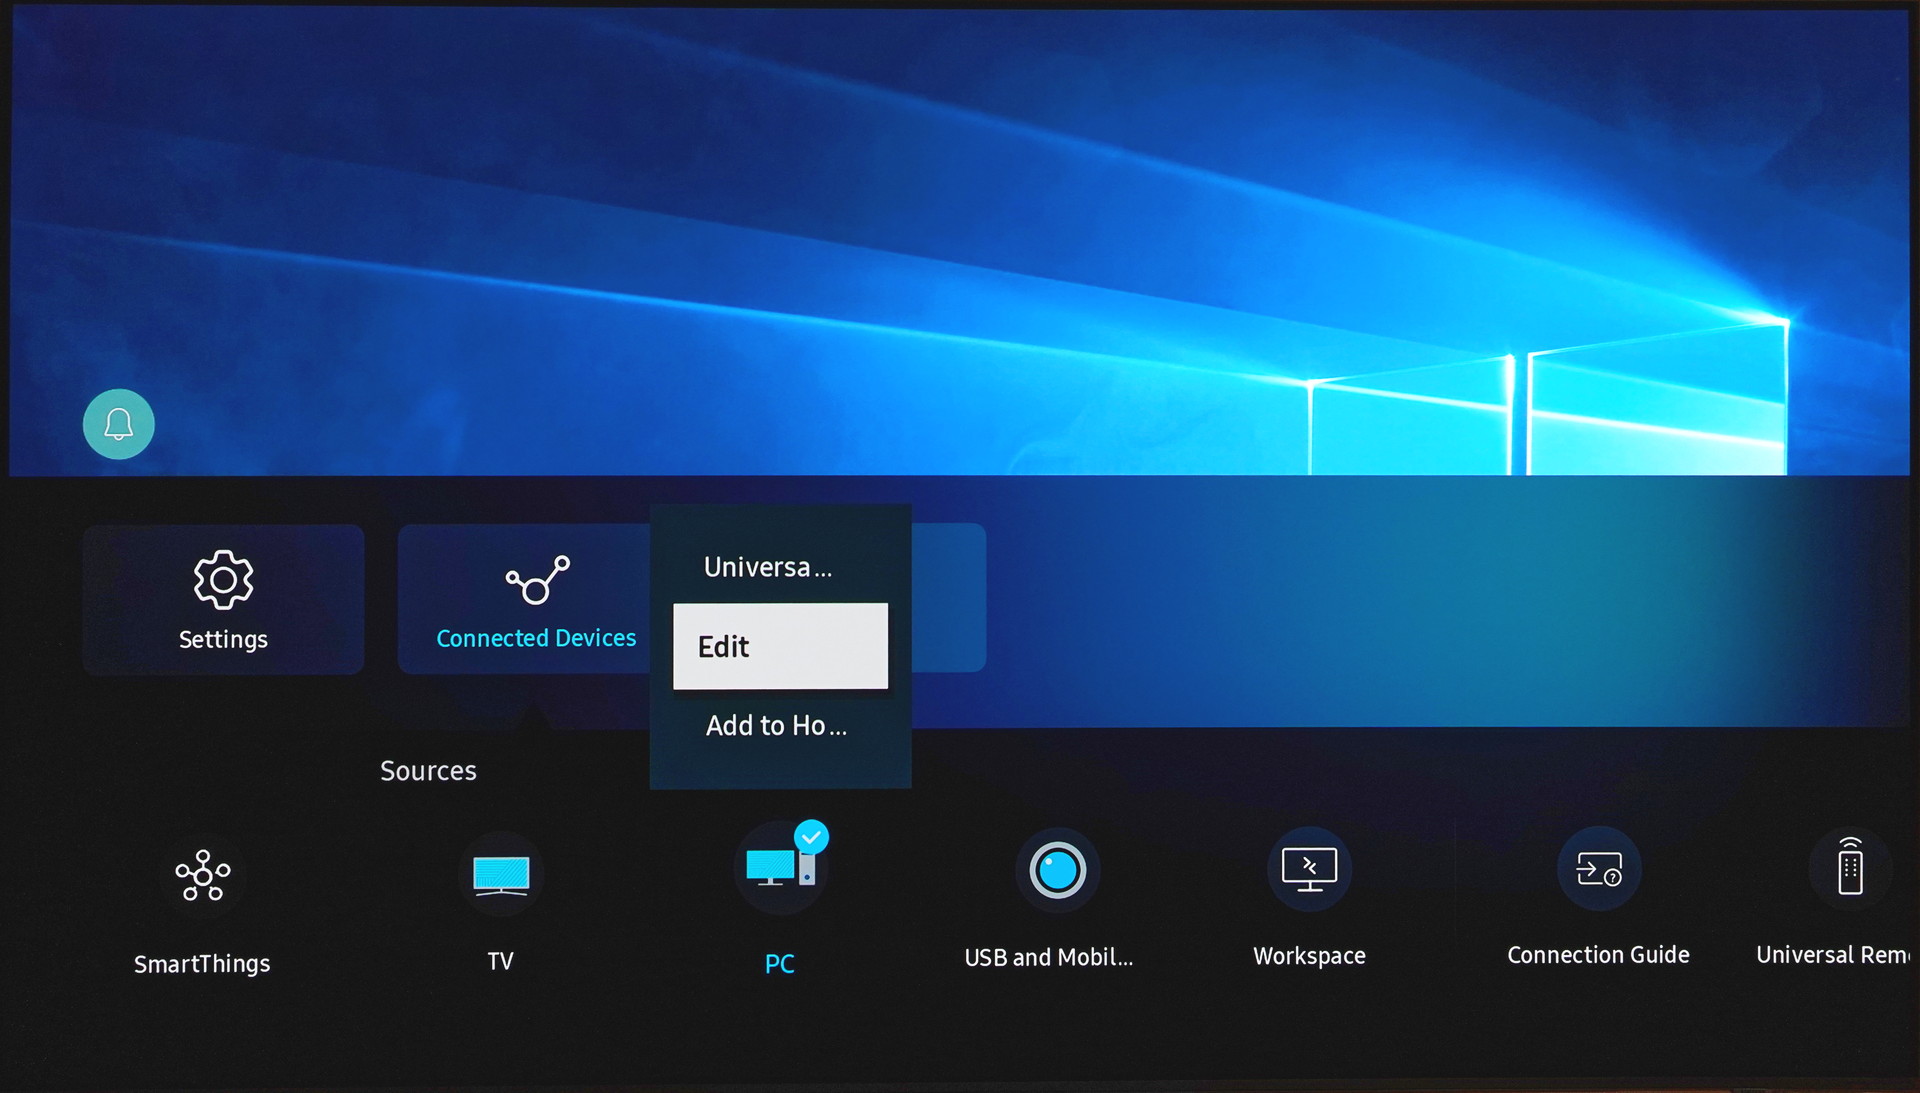Click the Windows desktop preview area
Viewport: 1920px width, 1093px height.
tap(960, 240)
